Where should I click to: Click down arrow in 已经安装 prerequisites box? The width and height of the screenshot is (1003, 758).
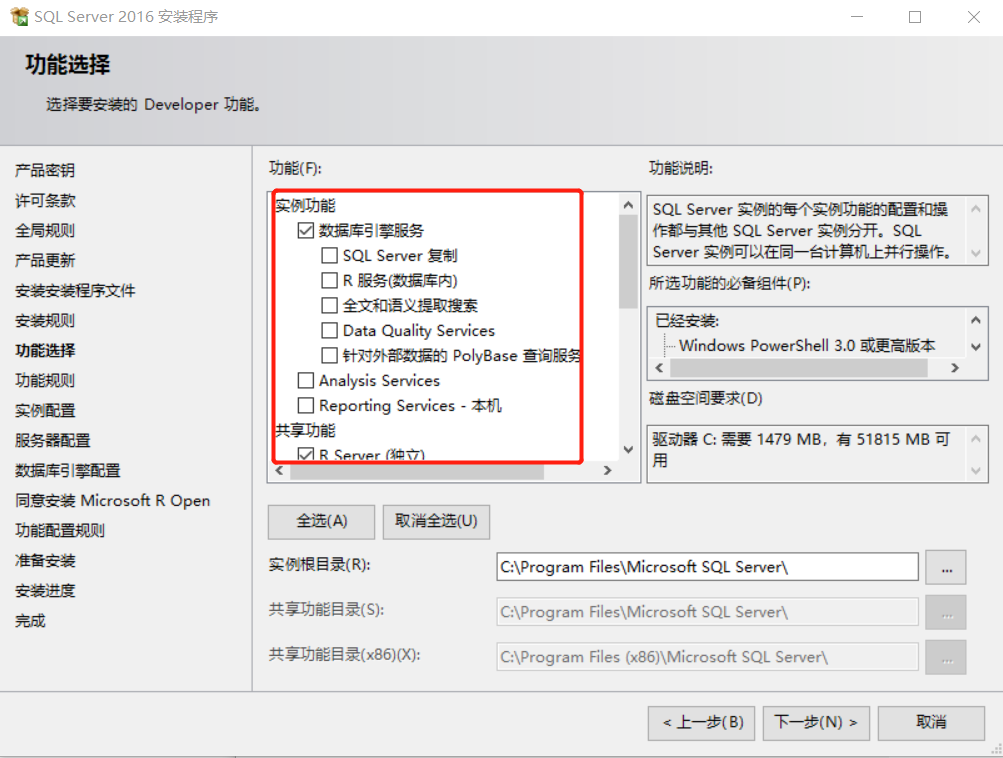pos(975,347)
